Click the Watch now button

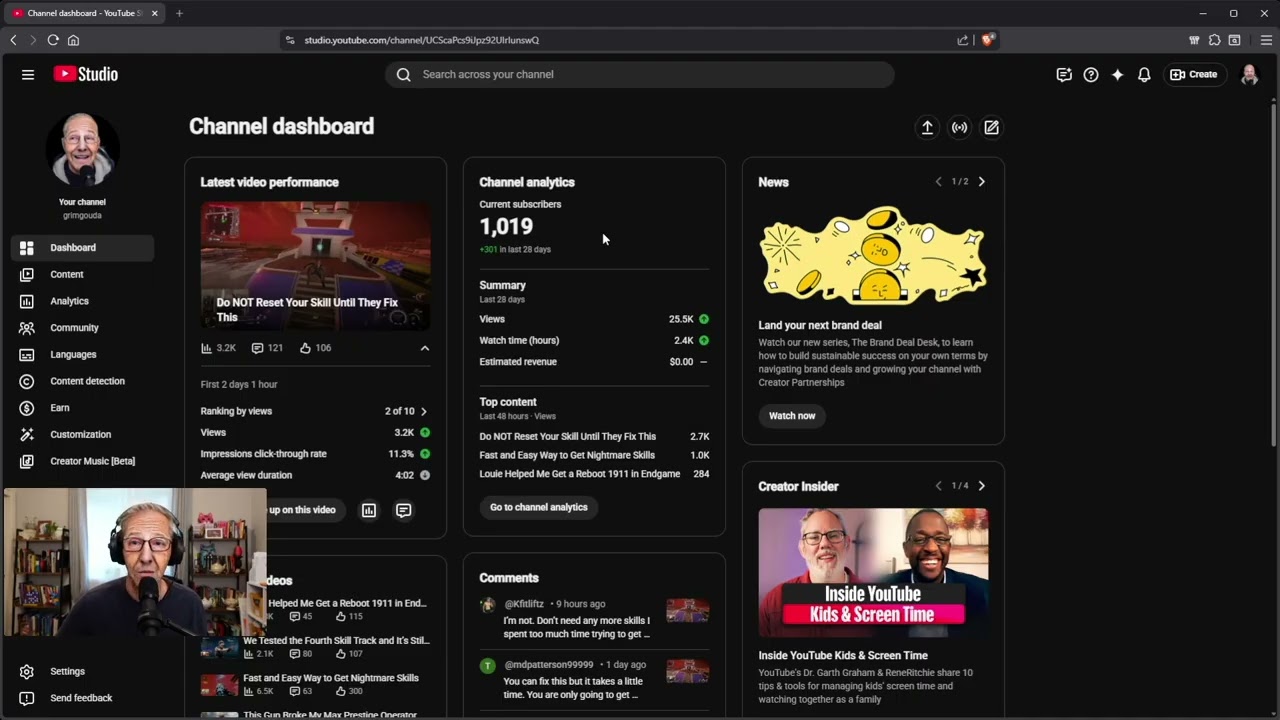(792, 416)
